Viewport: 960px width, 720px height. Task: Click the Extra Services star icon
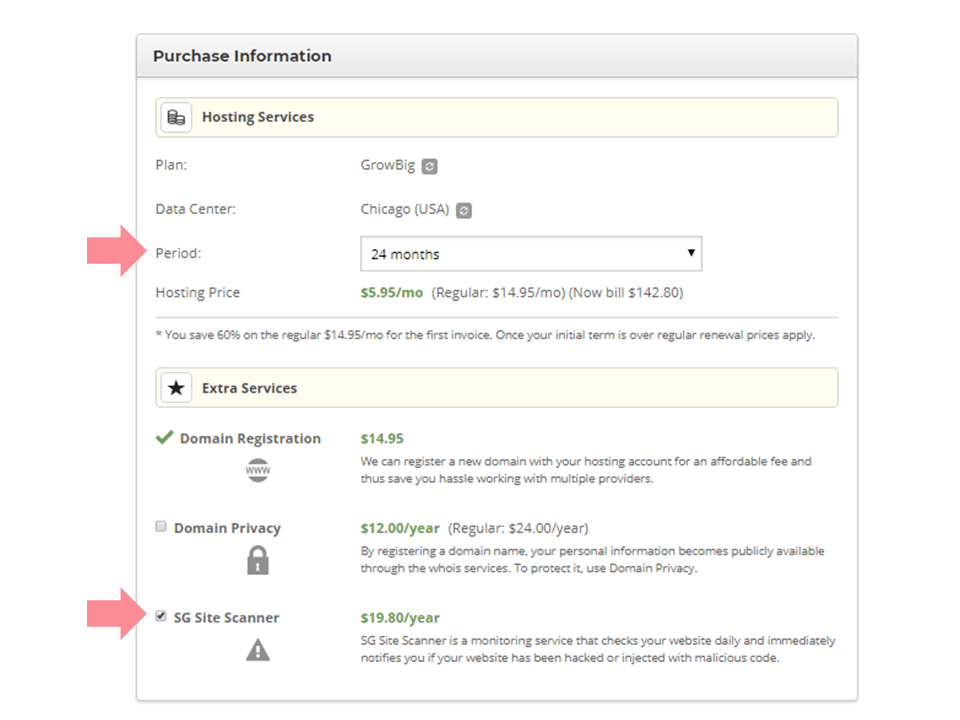(x=176, y=388)
